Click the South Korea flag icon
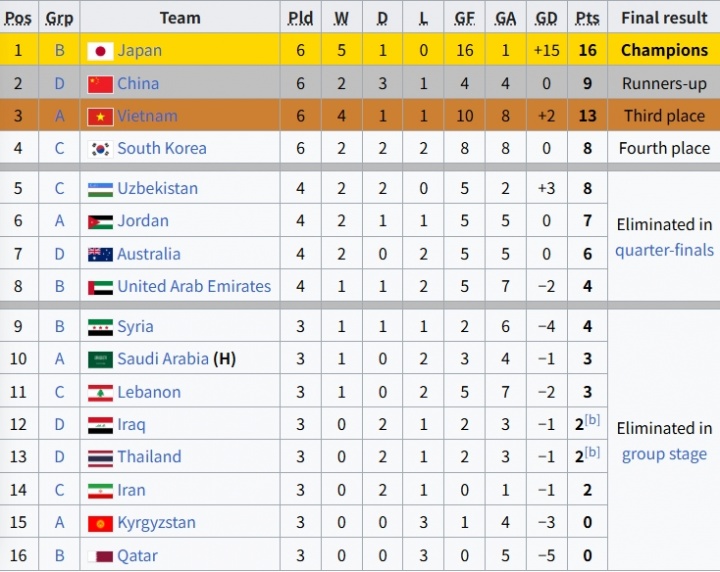The height and width of the screenshot is (572, 720). click(x=100, y=149)
